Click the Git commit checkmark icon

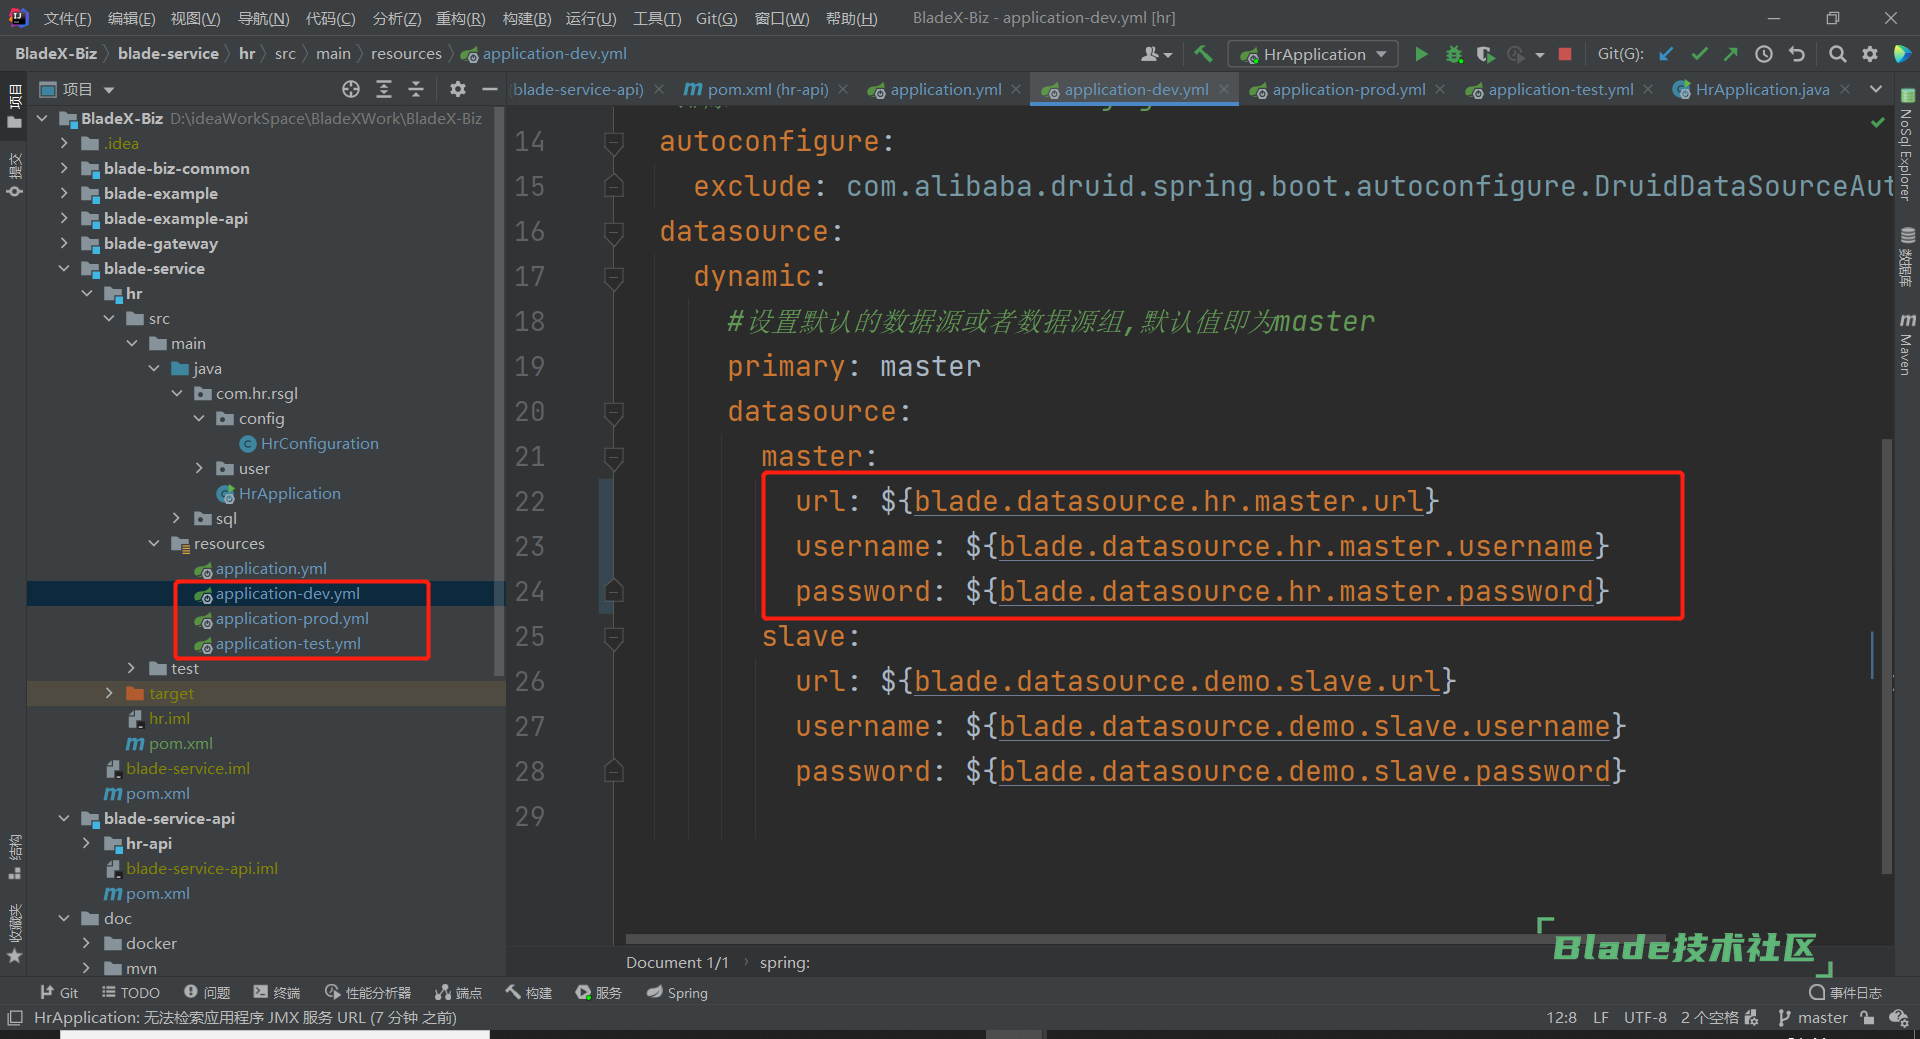tap(1699, 54)
